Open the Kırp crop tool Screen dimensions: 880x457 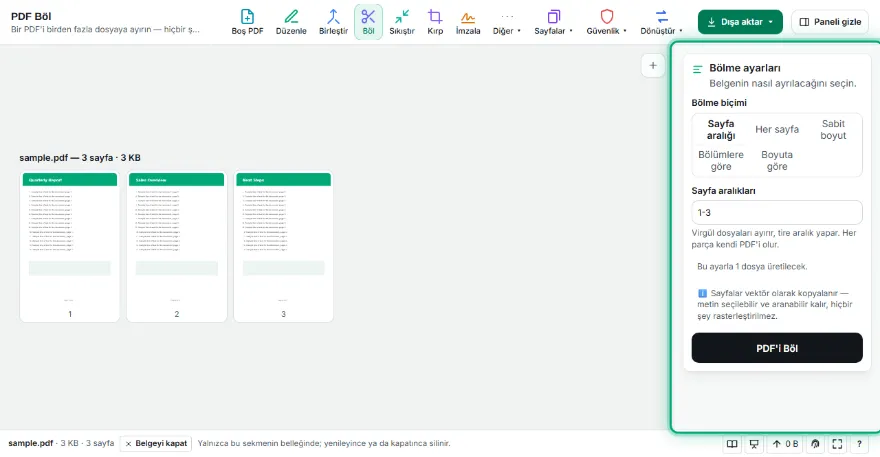(x=435, y=22)
